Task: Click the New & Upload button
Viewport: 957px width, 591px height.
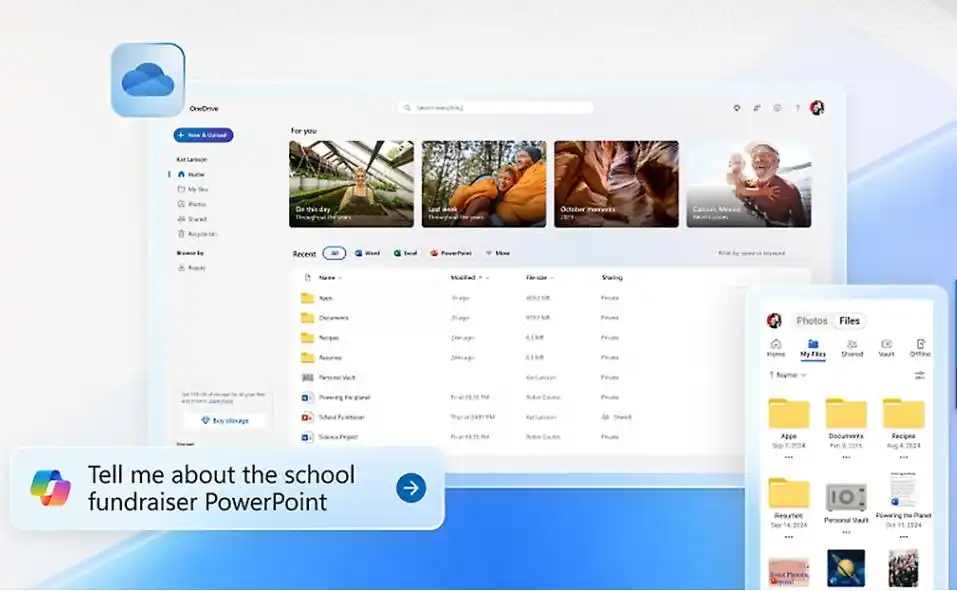Action: (203, 135)
